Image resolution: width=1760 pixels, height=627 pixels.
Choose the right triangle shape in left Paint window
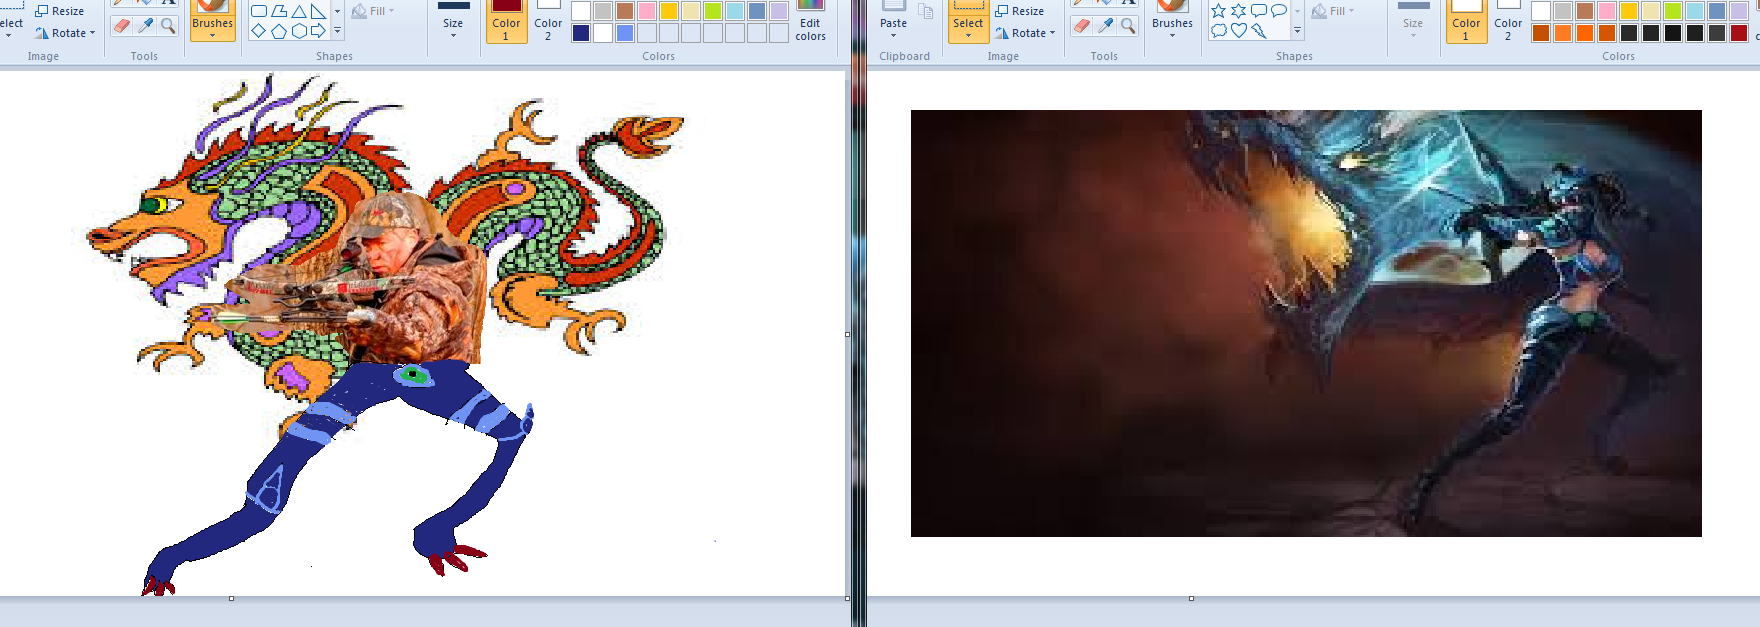tap(318, 11)
